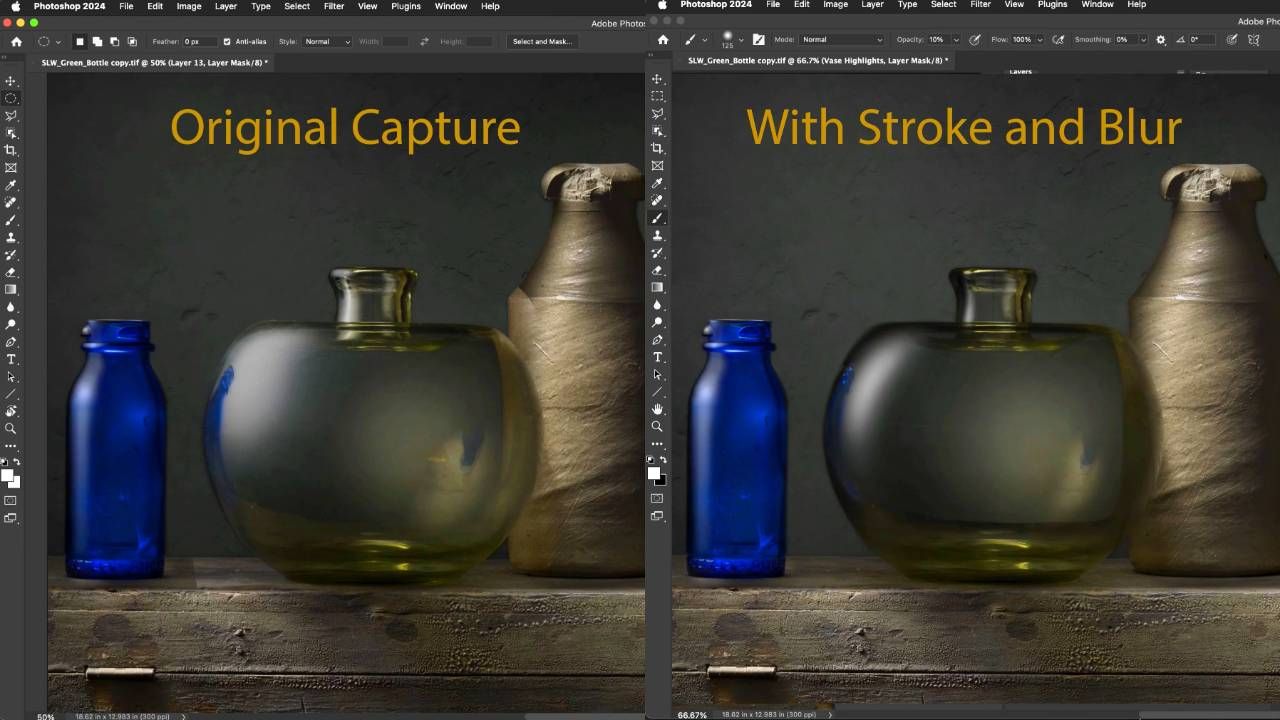Select the History Brush tool in right toolbar

657,253
